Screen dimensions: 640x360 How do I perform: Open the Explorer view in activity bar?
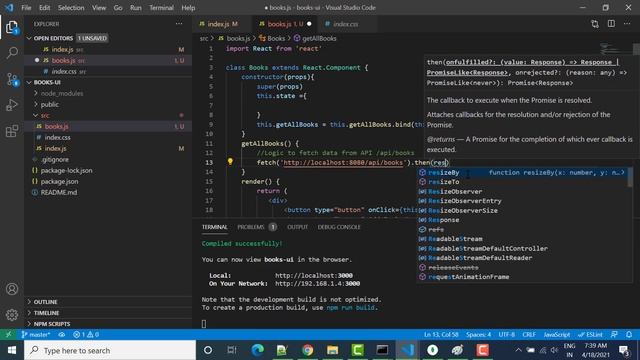point(12,28)
